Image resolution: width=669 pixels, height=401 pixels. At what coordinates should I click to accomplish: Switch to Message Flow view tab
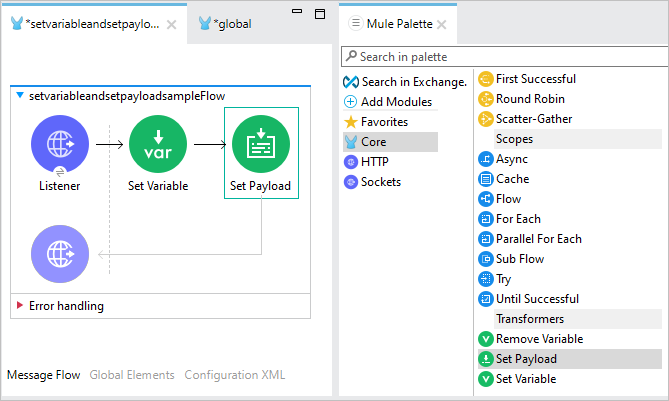coord(44,375)
